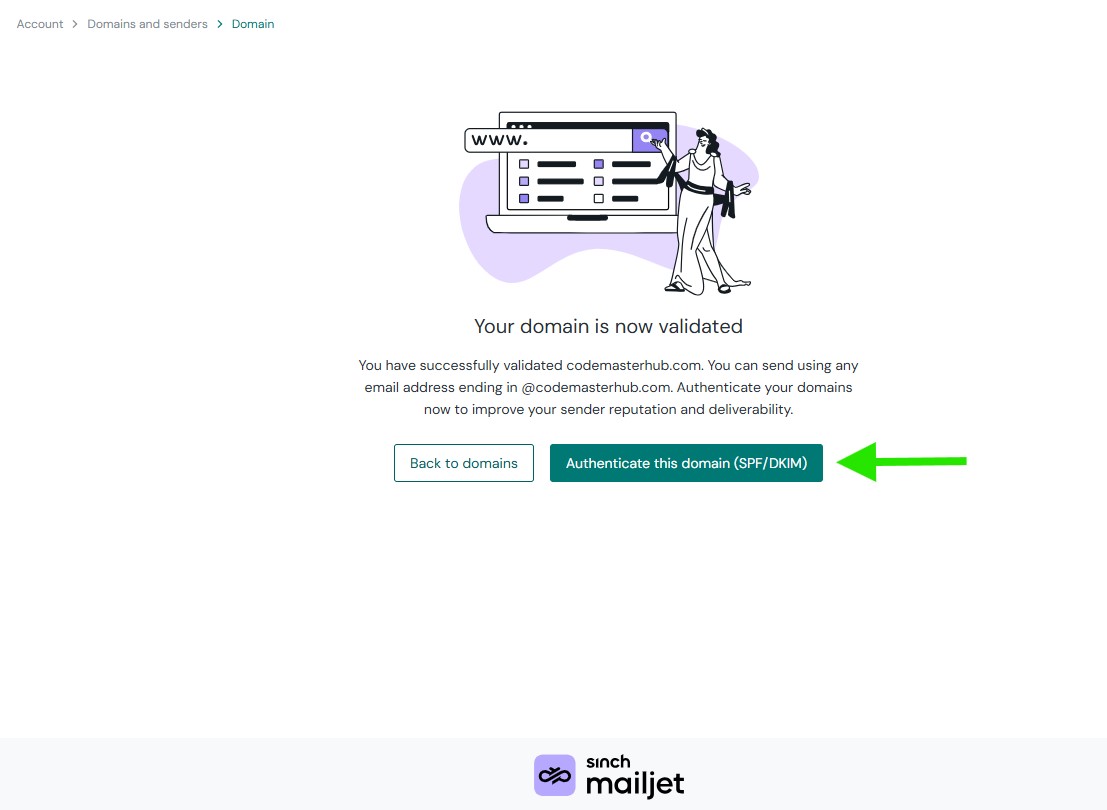The image size is (1107, 810).
Task: Click the purple magnifier search icon in the illustration
Action: (647, 138)
